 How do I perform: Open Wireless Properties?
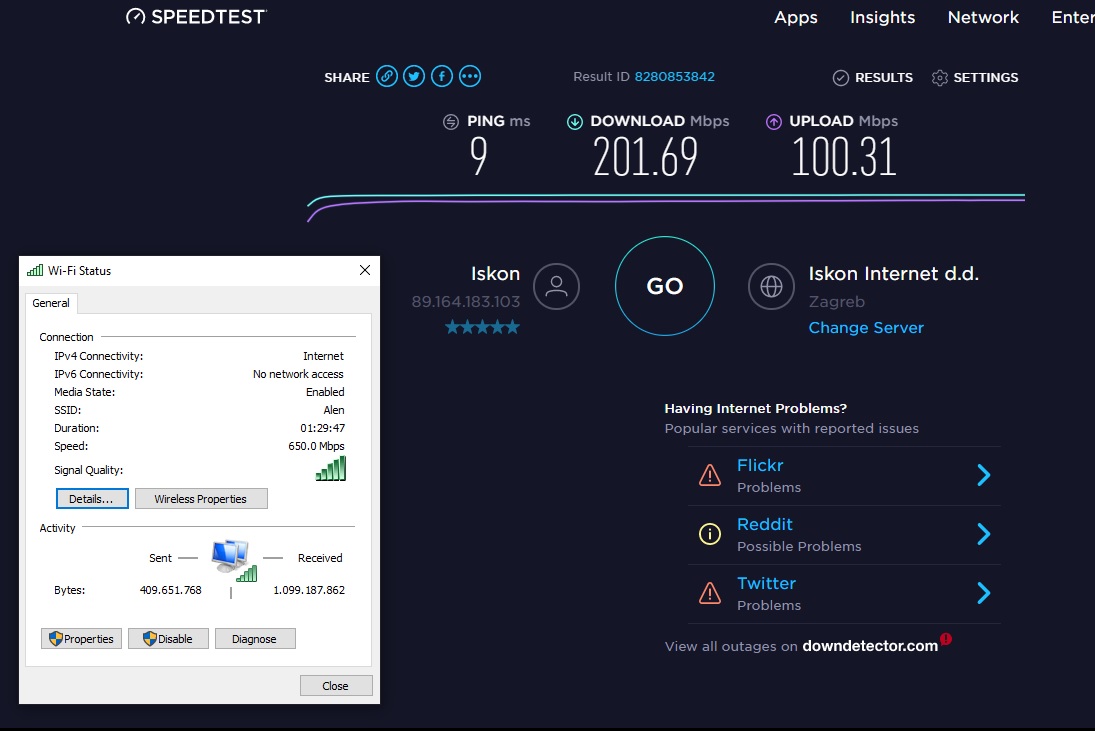pos(201,499)
